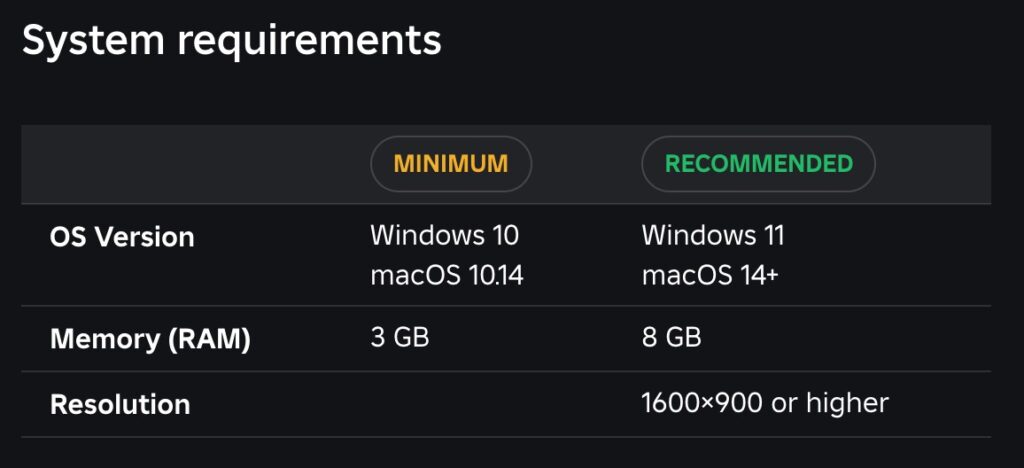
Task: Click the 1600×900 or higher value
Action: pos(765,403)
